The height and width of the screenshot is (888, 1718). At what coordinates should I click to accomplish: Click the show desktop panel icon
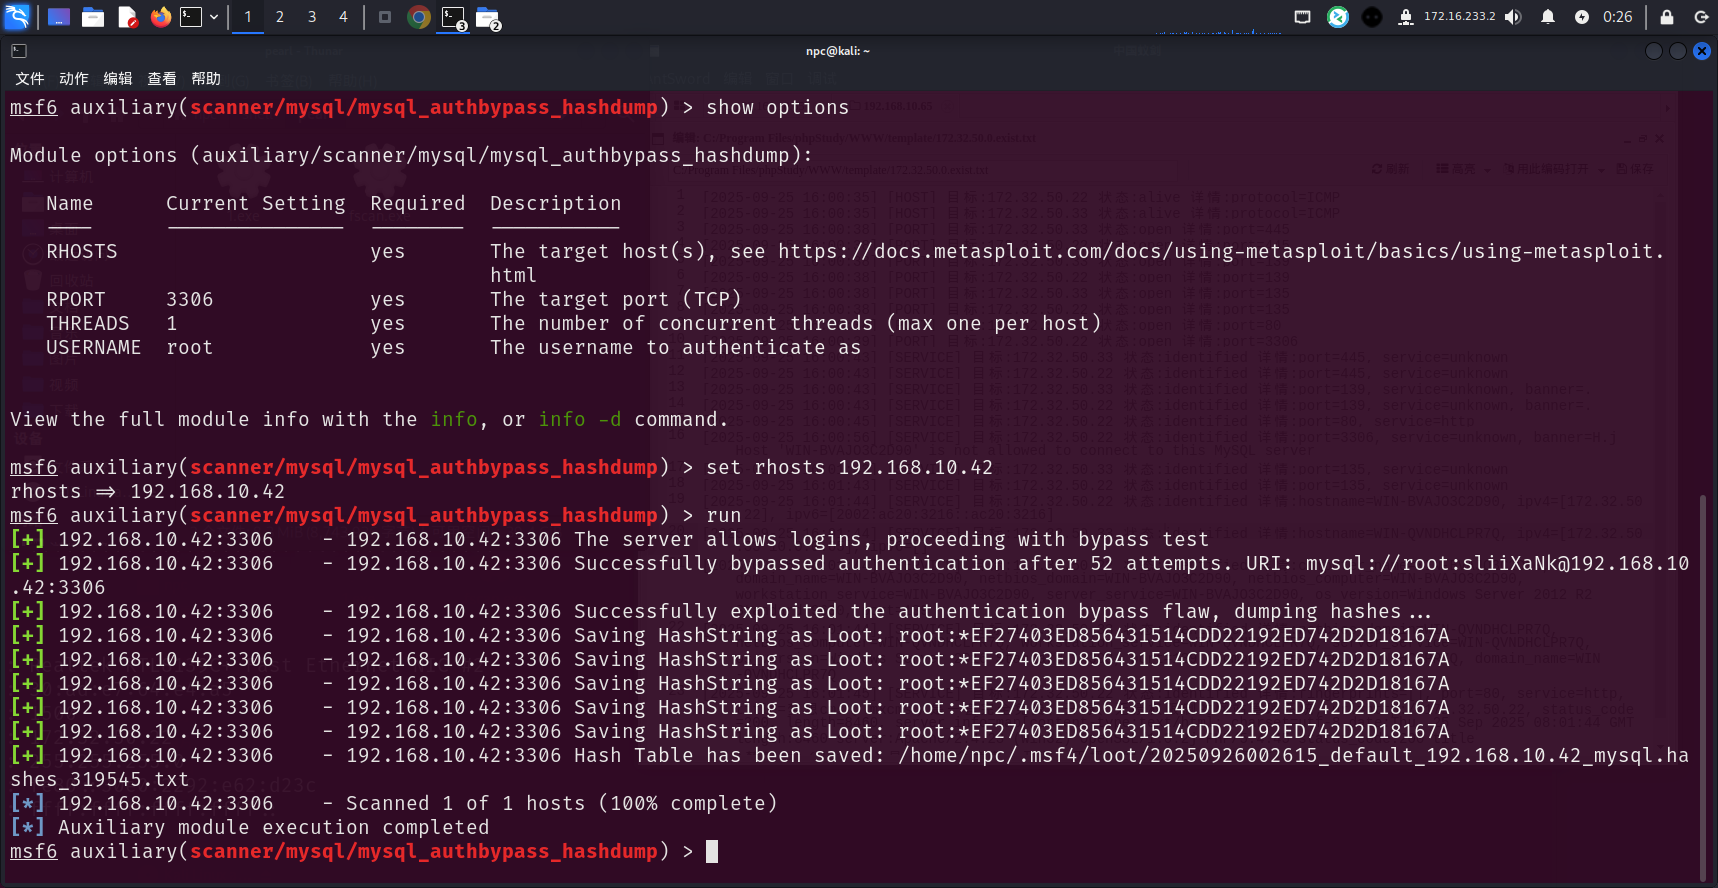point(59,17)
